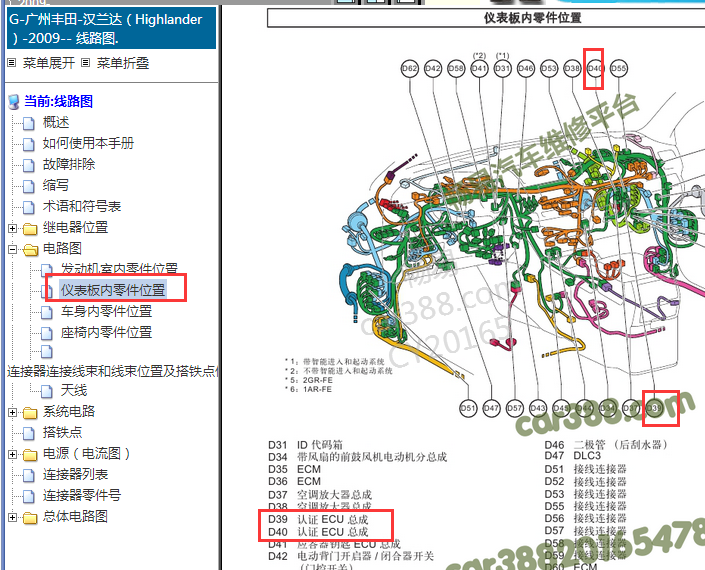Open the 缩写 page
This screenshot has height=570, width=705.
[56, 185]
